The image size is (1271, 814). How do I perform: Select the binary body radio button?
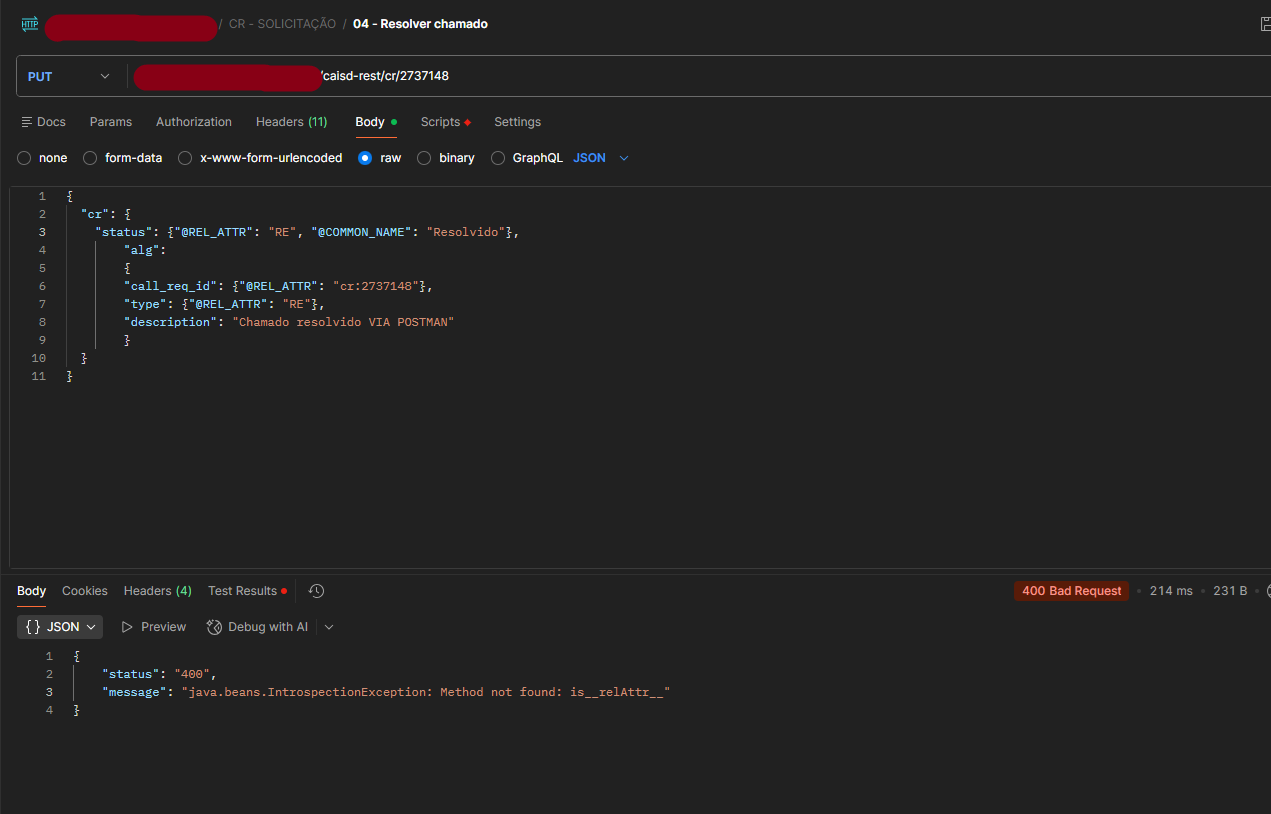(x=424, y=158)
